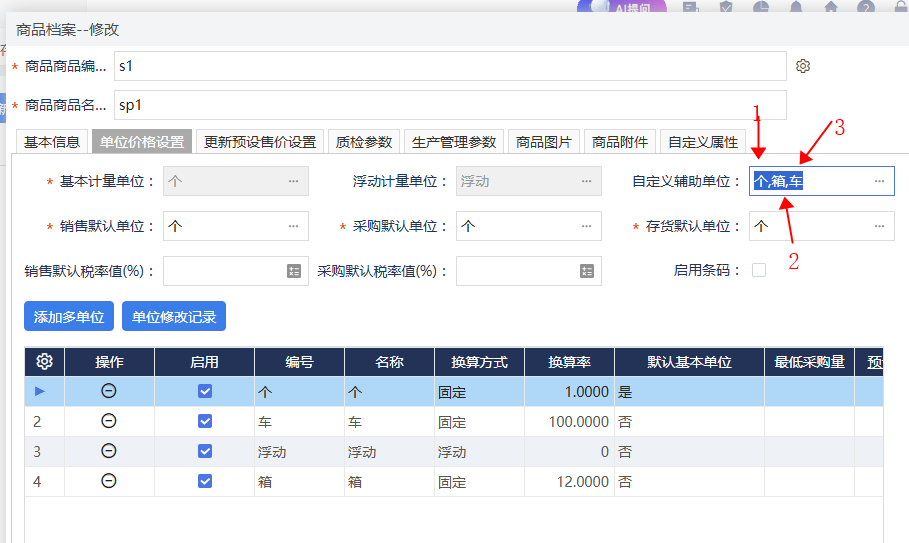Toggle 启用 checkbox for 个 row
Screen dimensions: 909x543
[x=205, y=391]
